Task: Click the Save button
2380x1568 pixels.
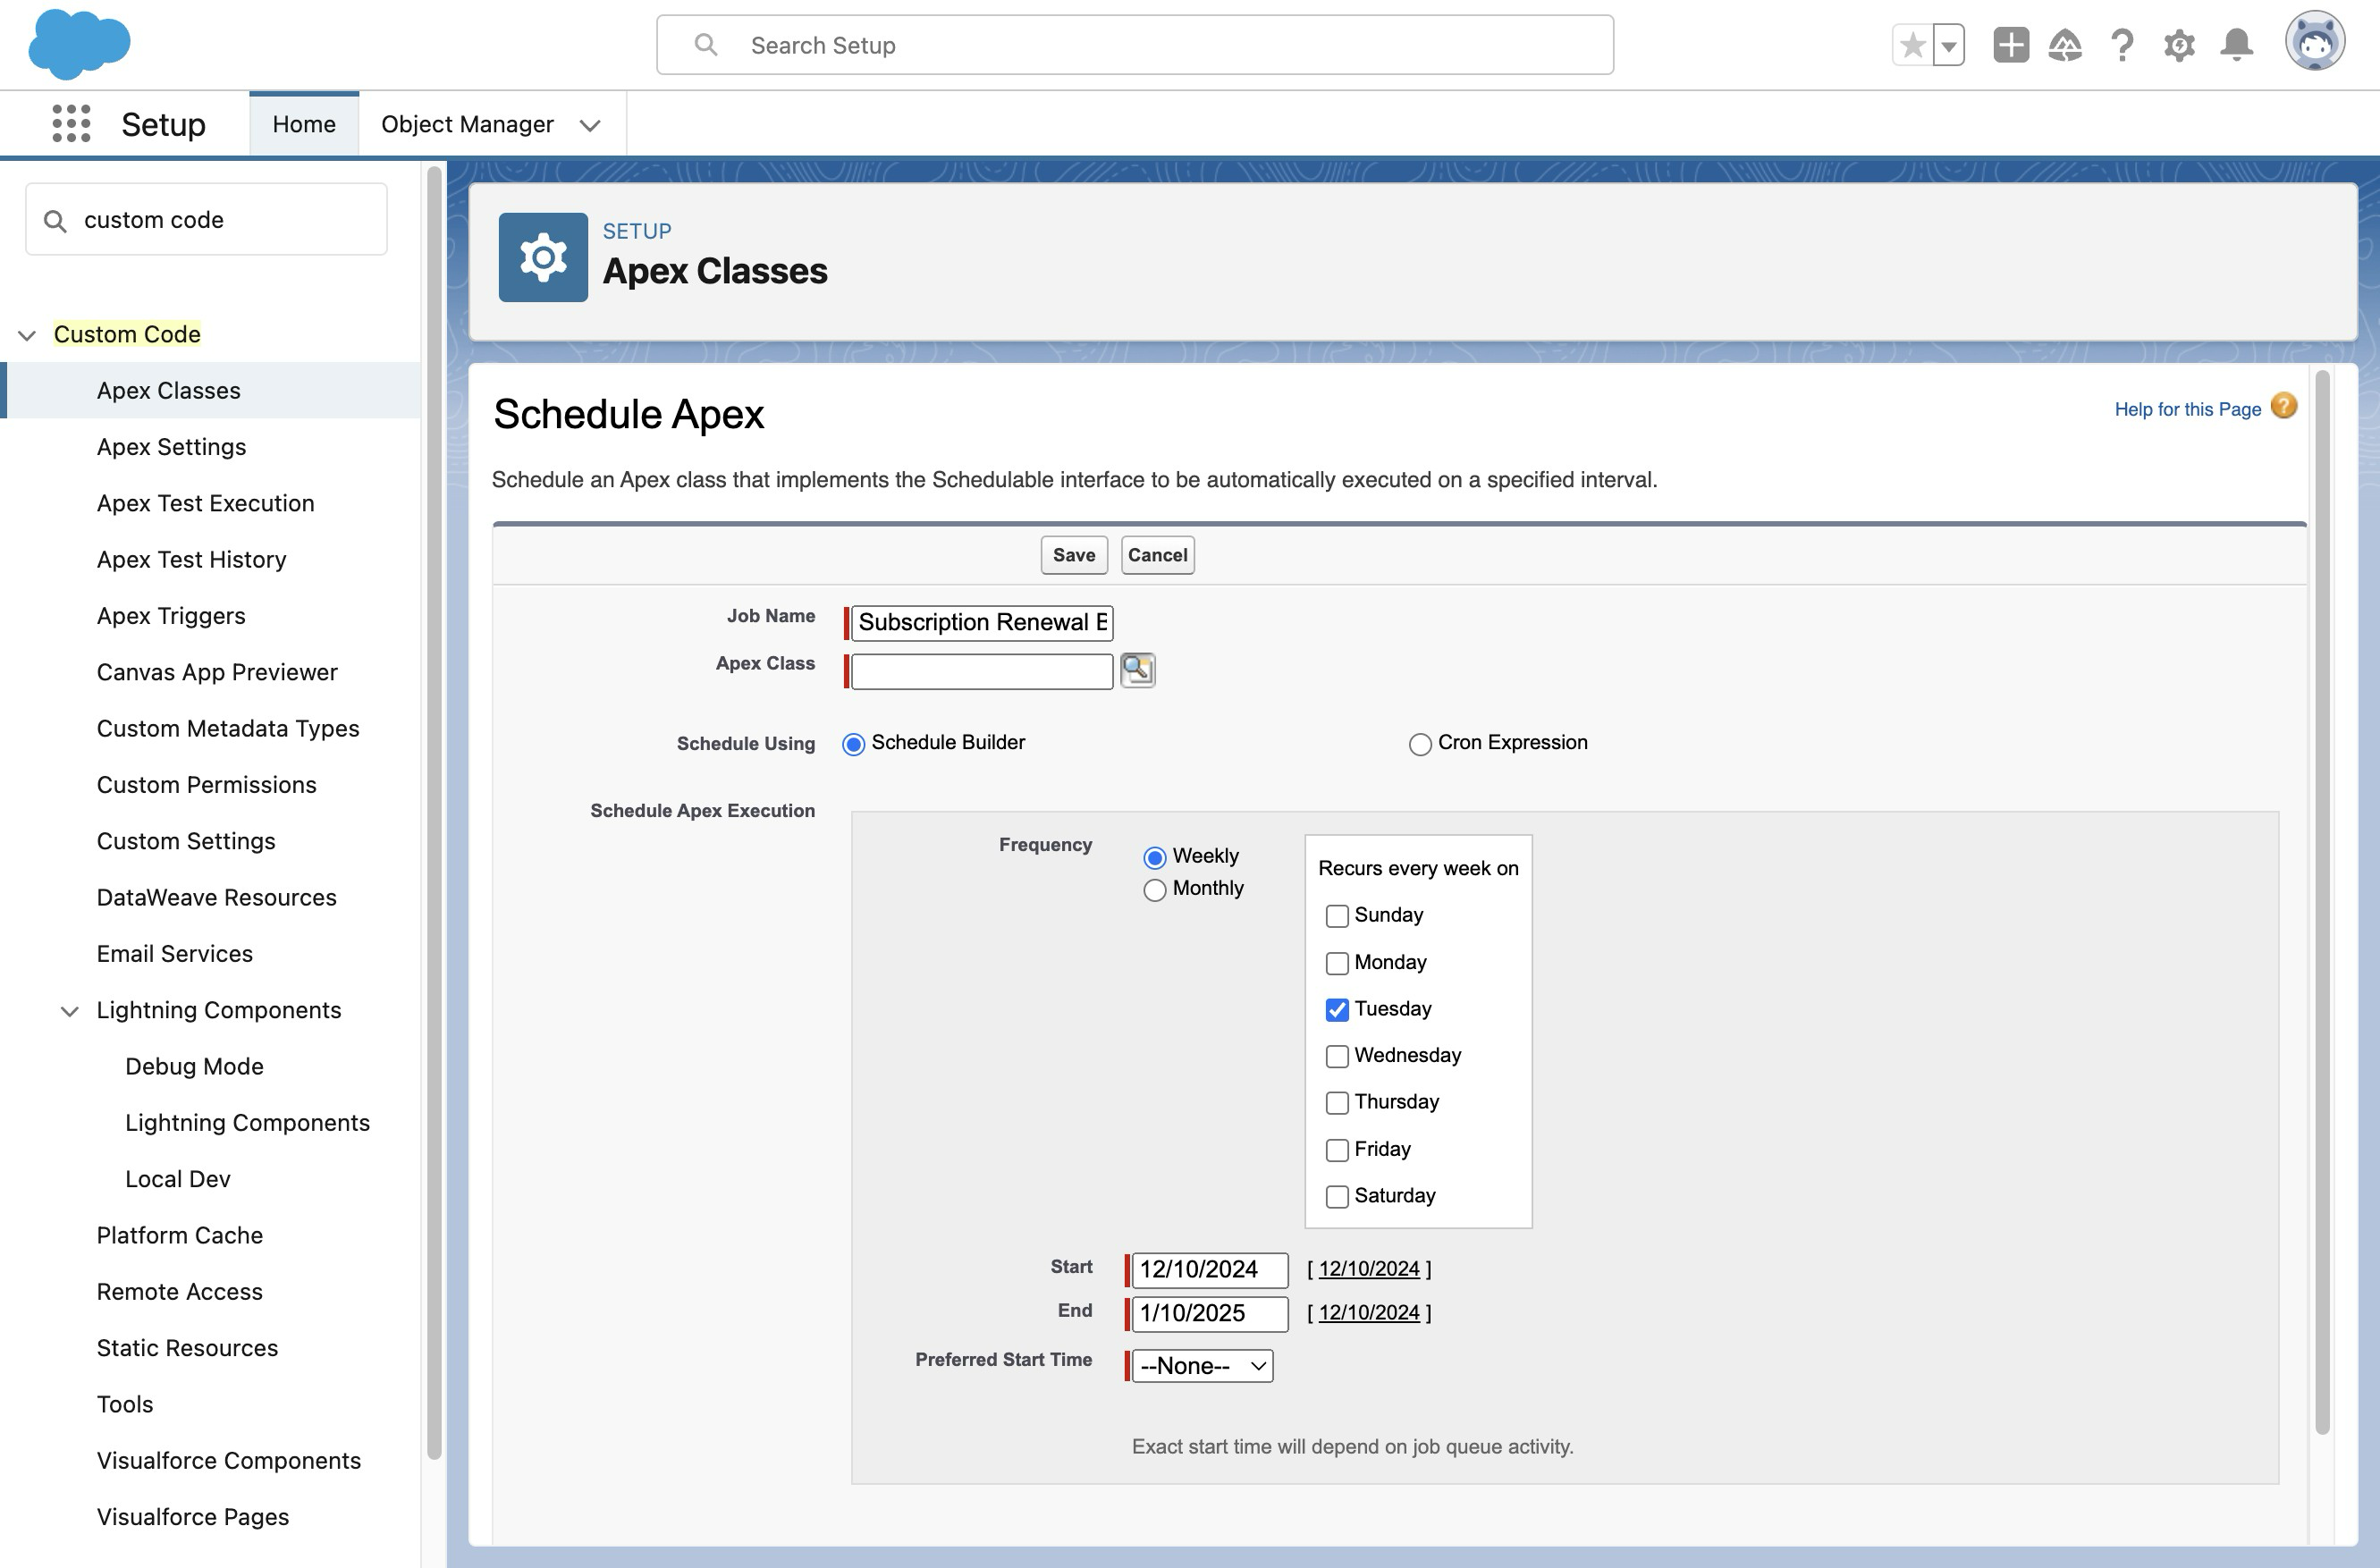Action: [1074, 555]
